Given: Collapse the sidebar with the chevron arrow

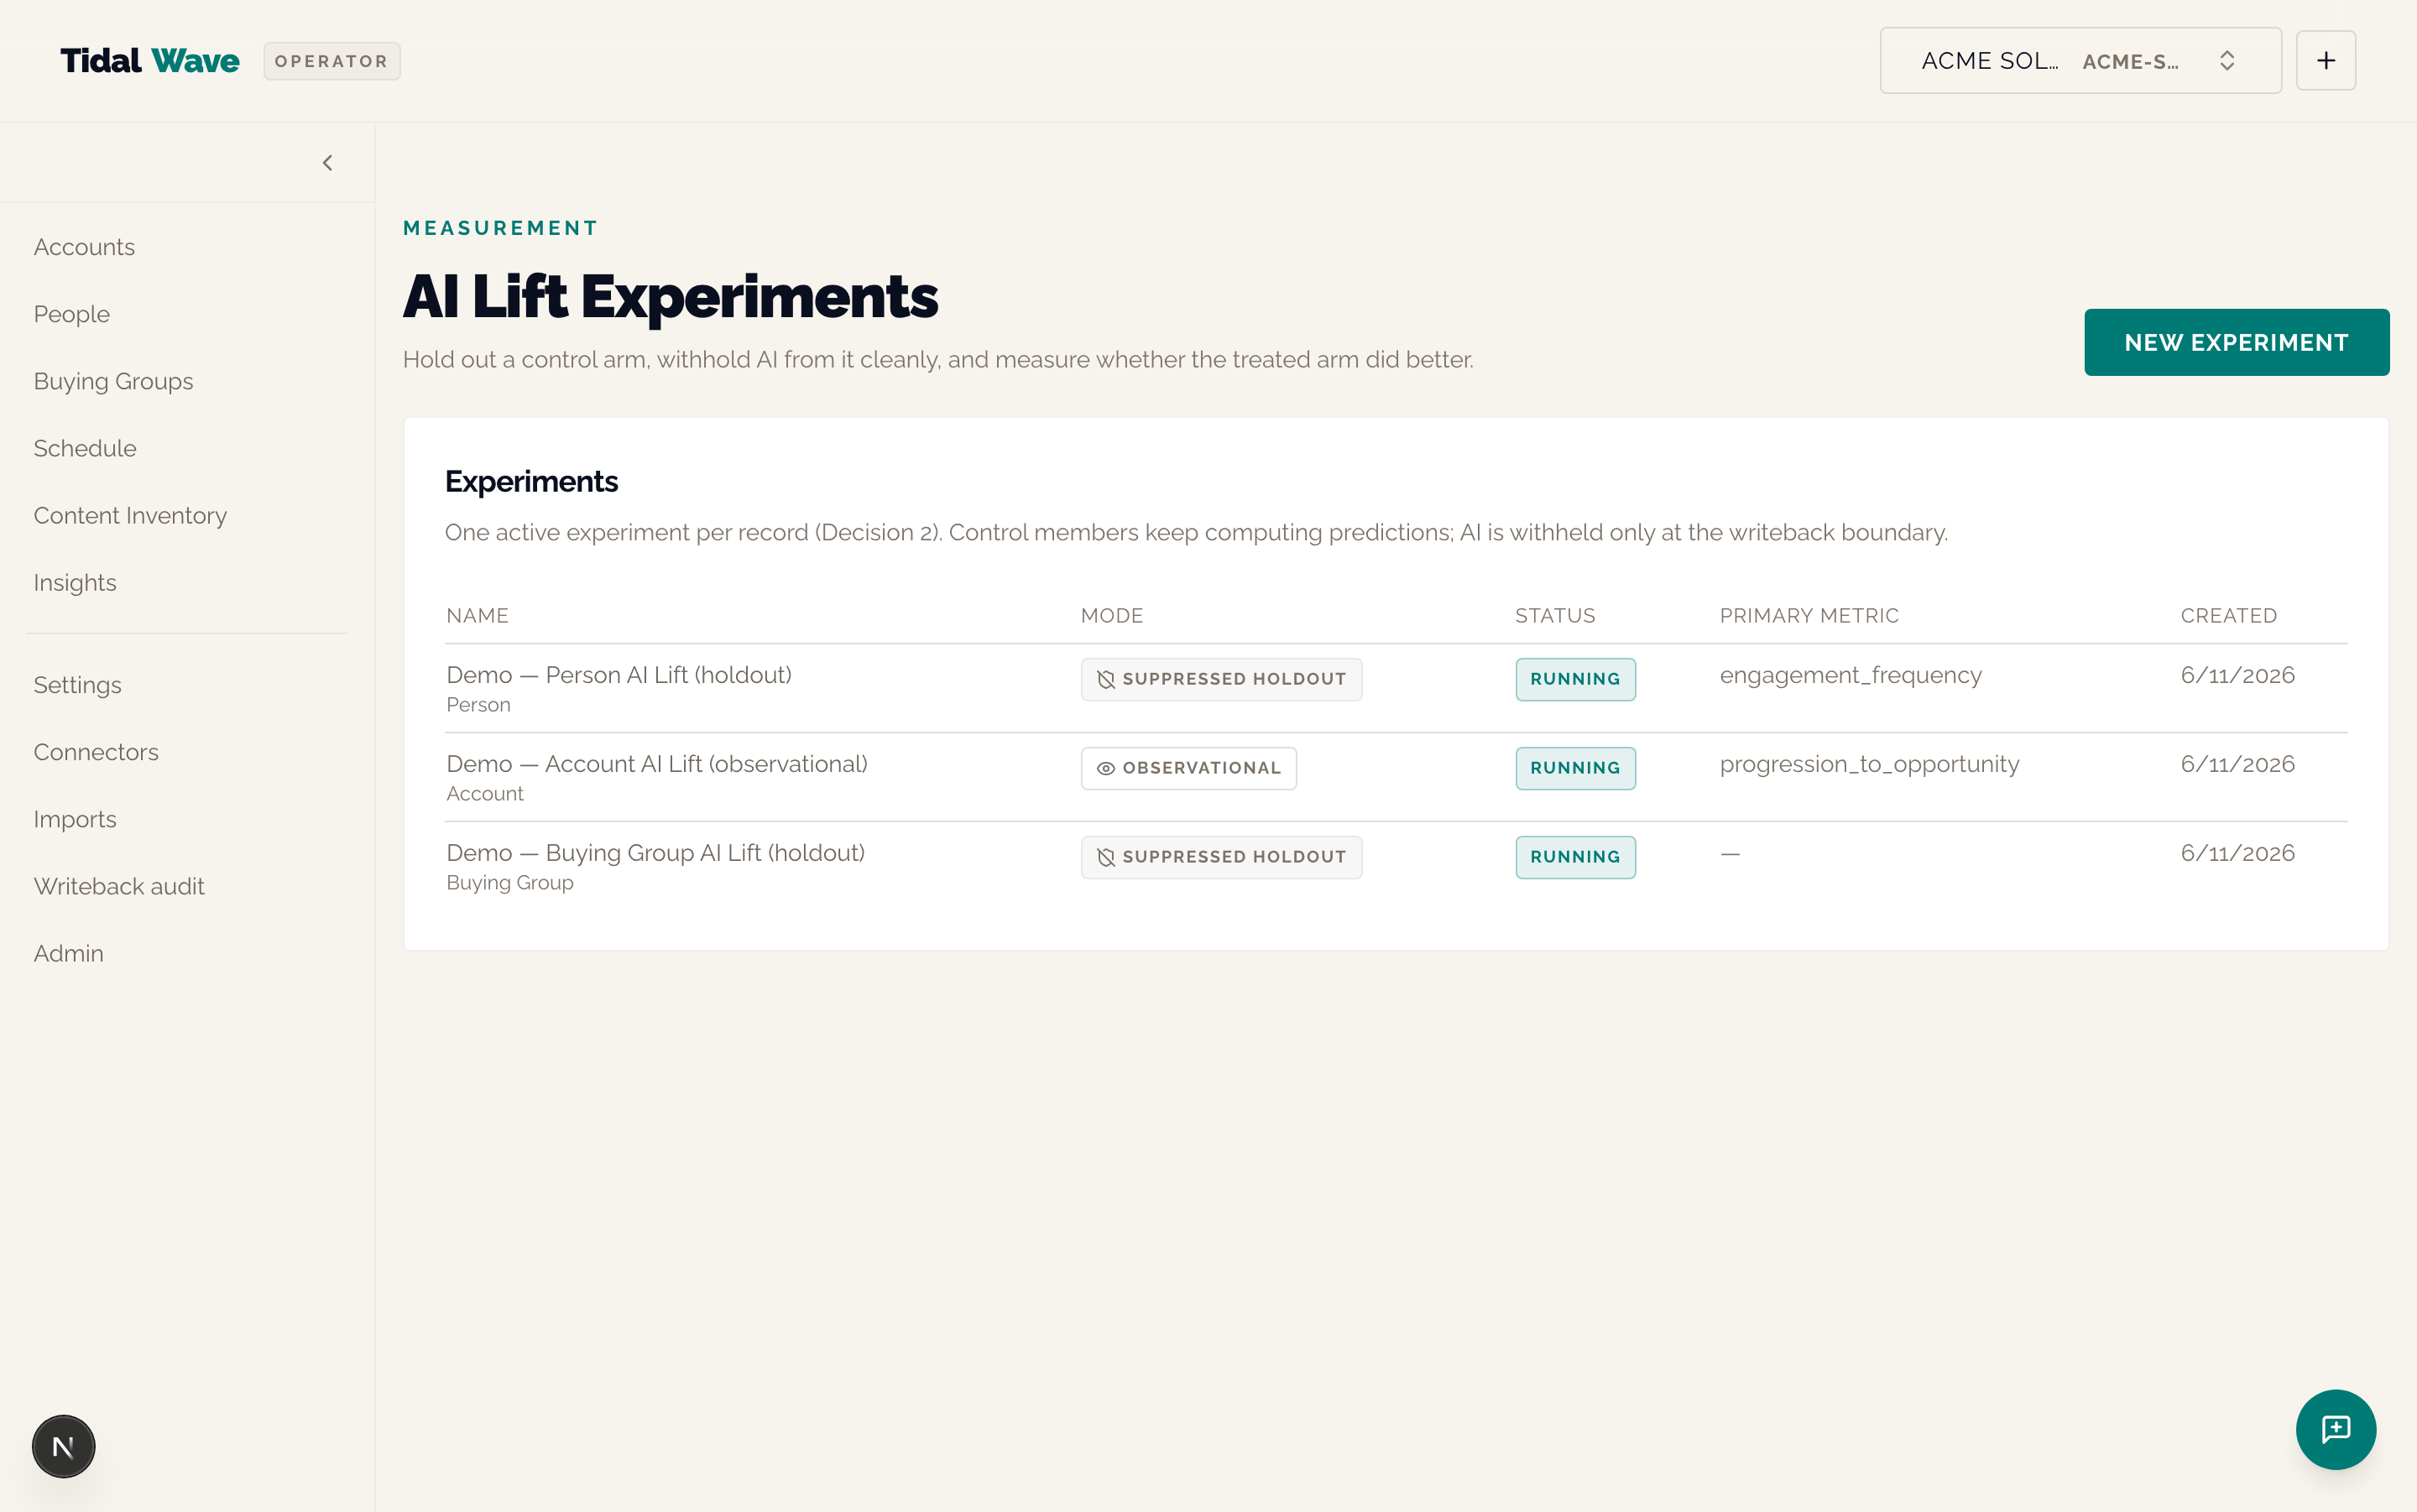Looking at the screenshot, I should pos(327,163).
